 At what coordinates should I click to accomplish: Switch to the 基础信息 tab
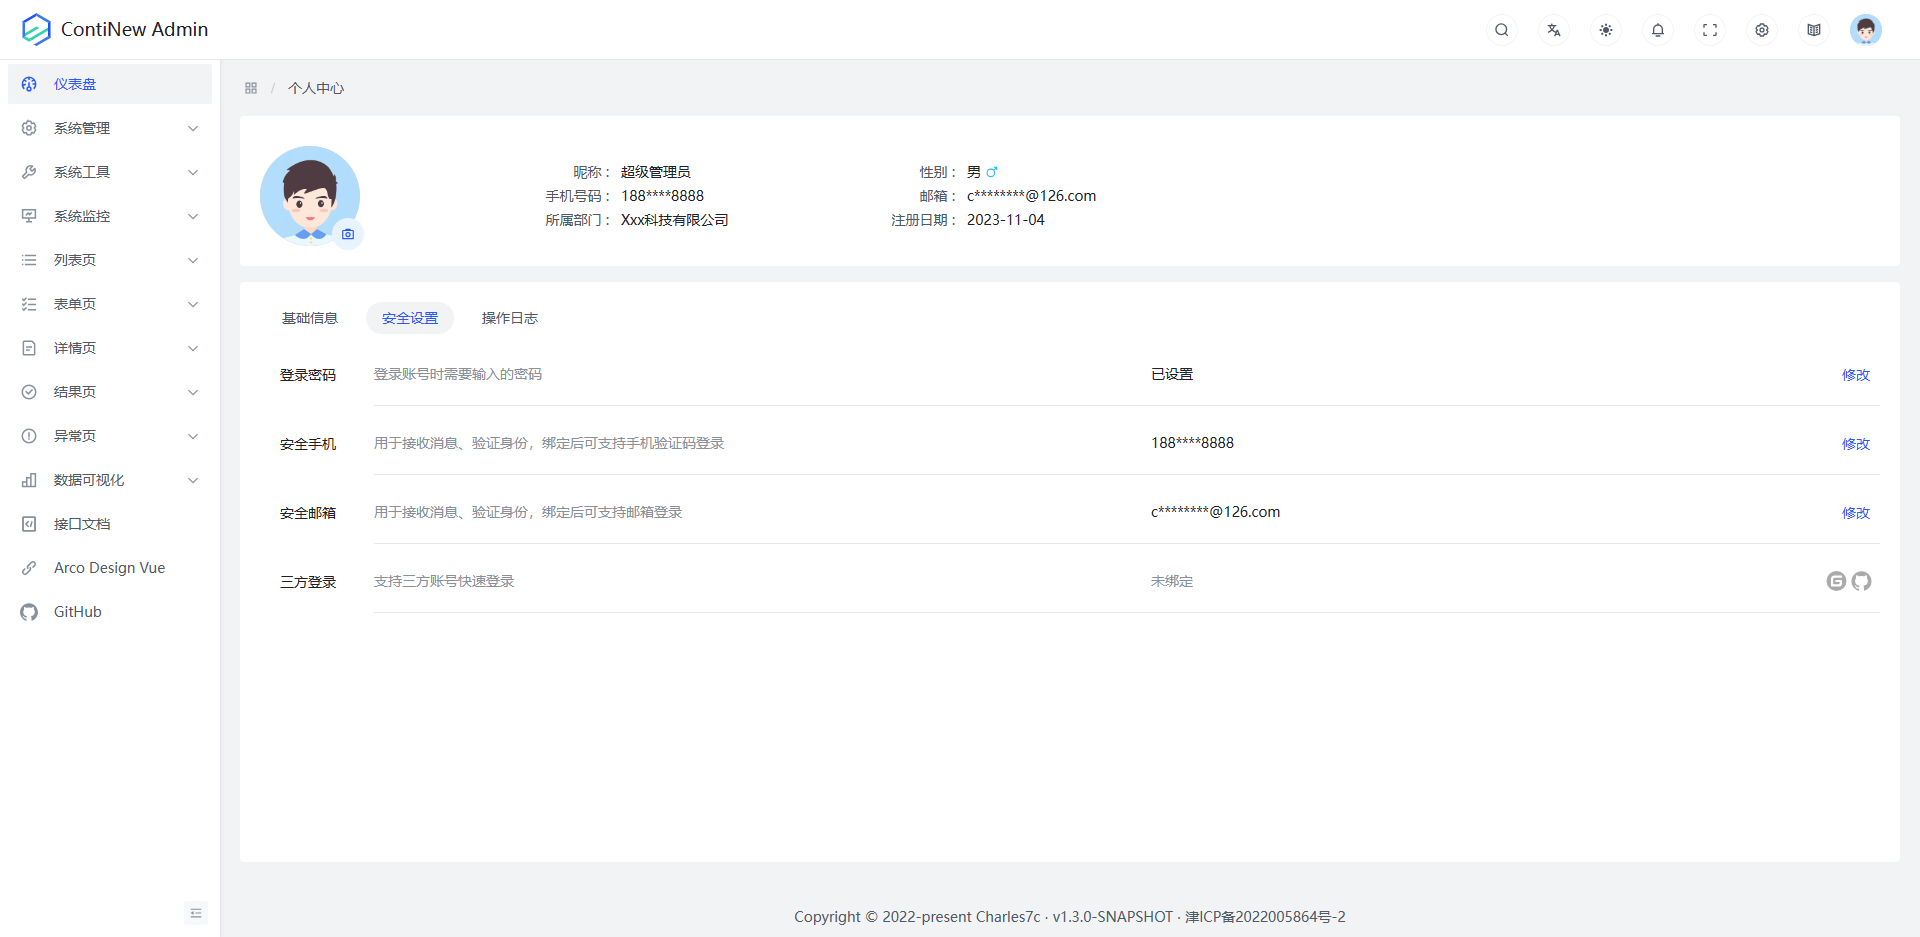[309, 318]
